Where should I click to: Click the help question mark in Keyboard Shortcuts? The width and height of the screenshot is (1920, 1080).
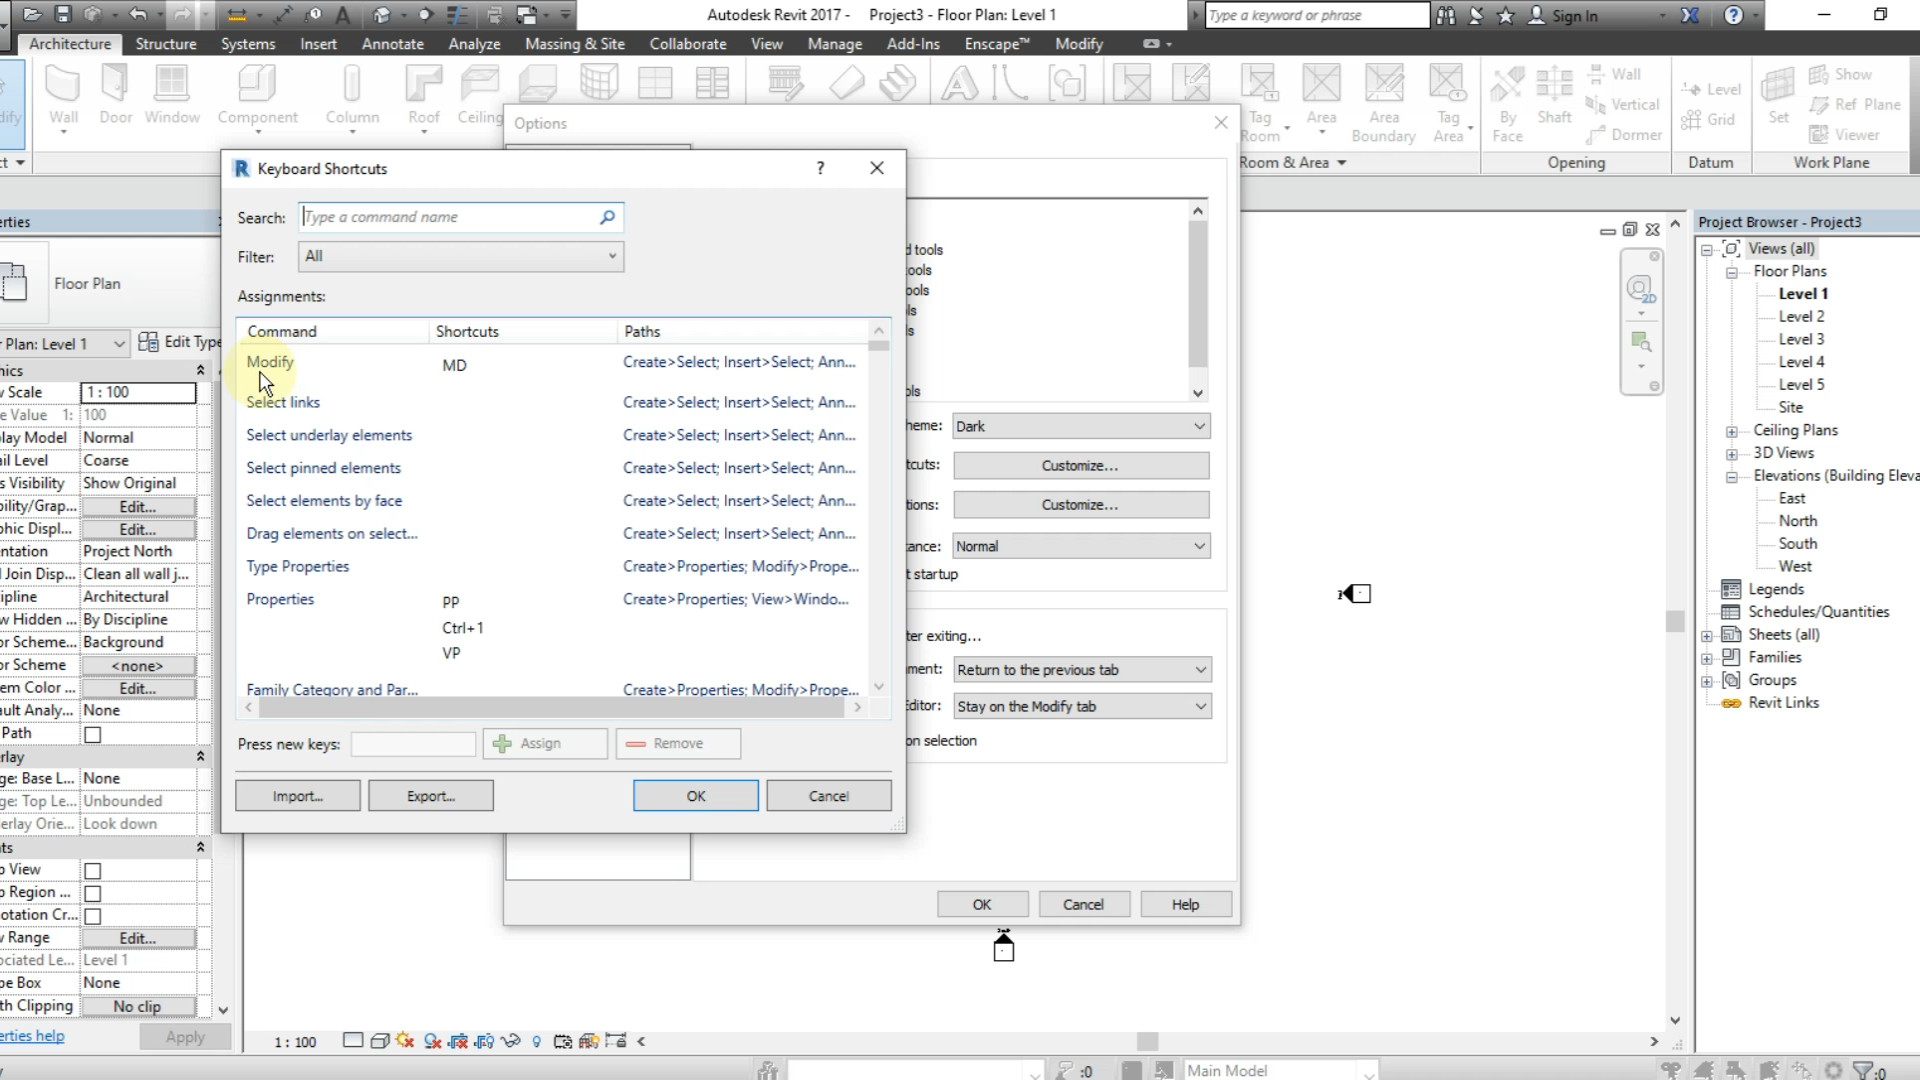click(x=820, y=168)
